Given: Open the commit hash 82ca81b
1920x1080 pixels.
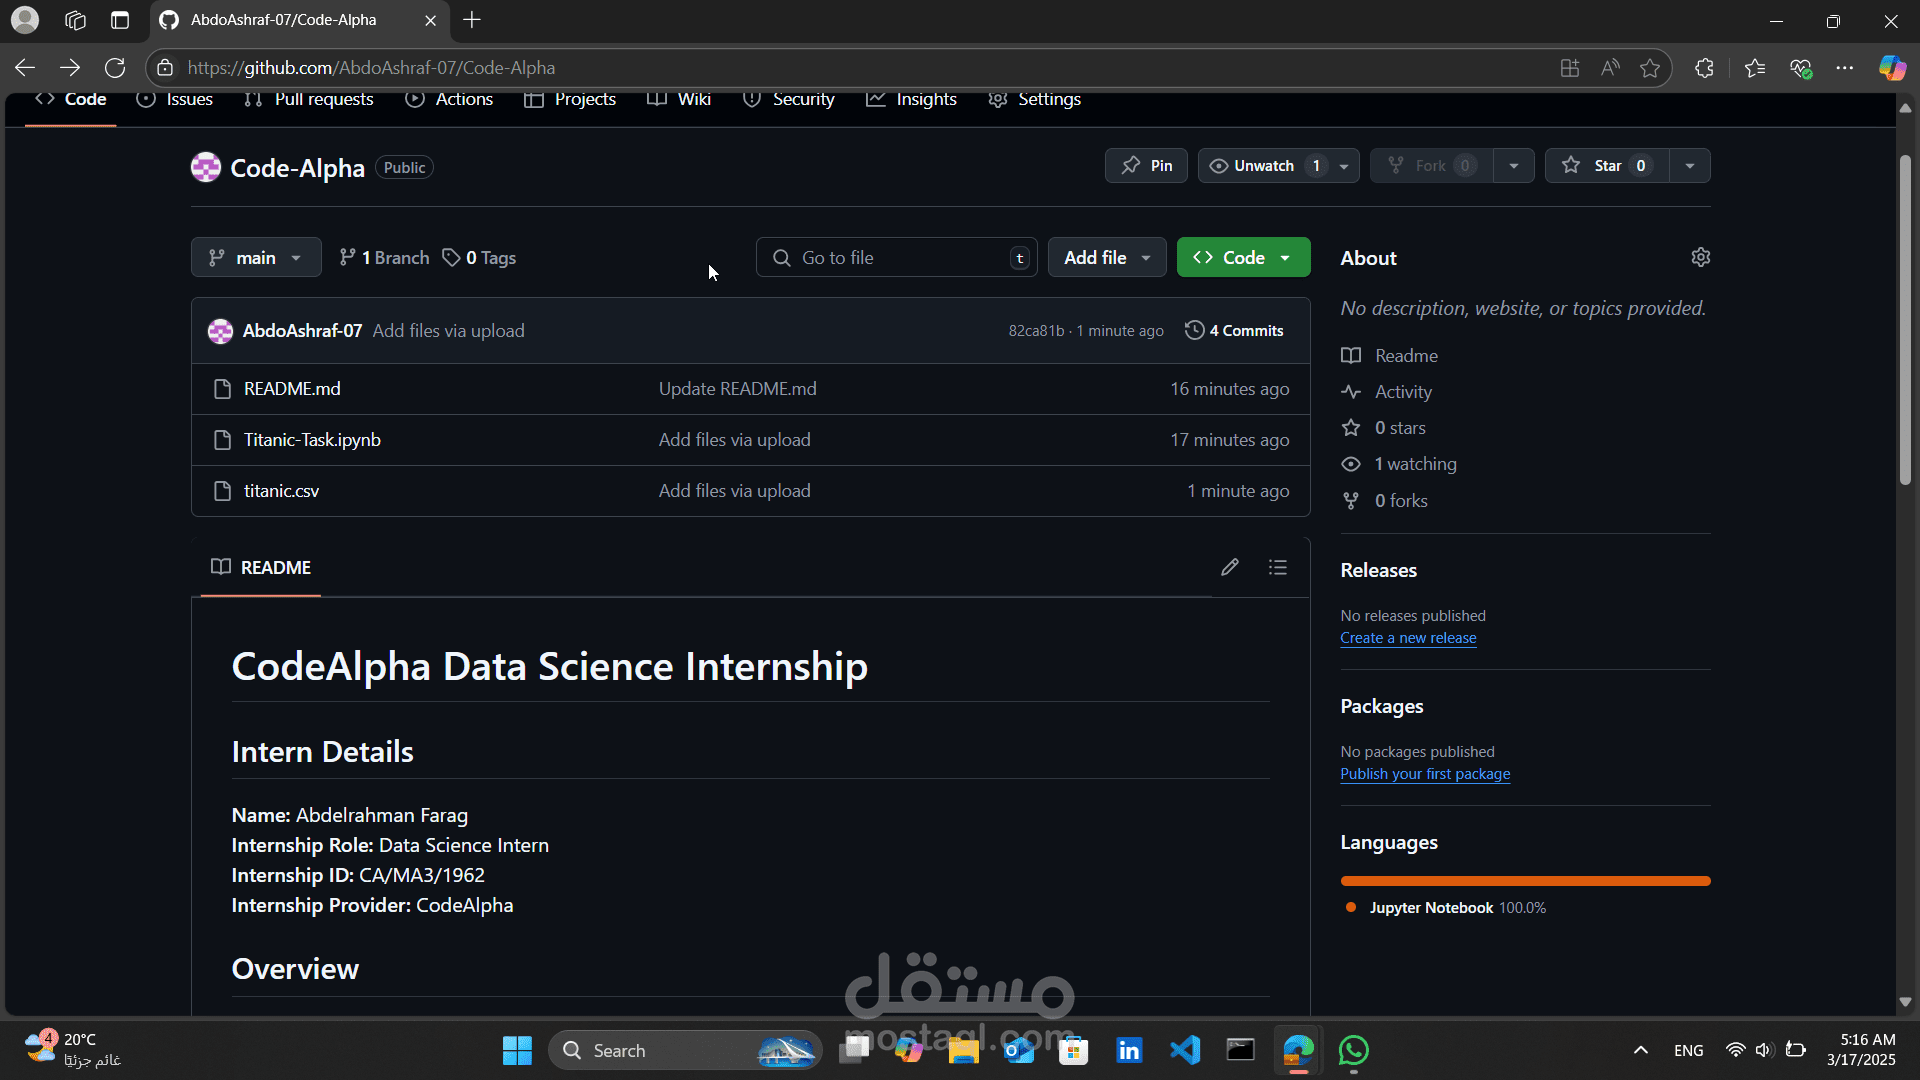Looking at the screenshot, I should pyautogui.click(x=1036, y=331).
